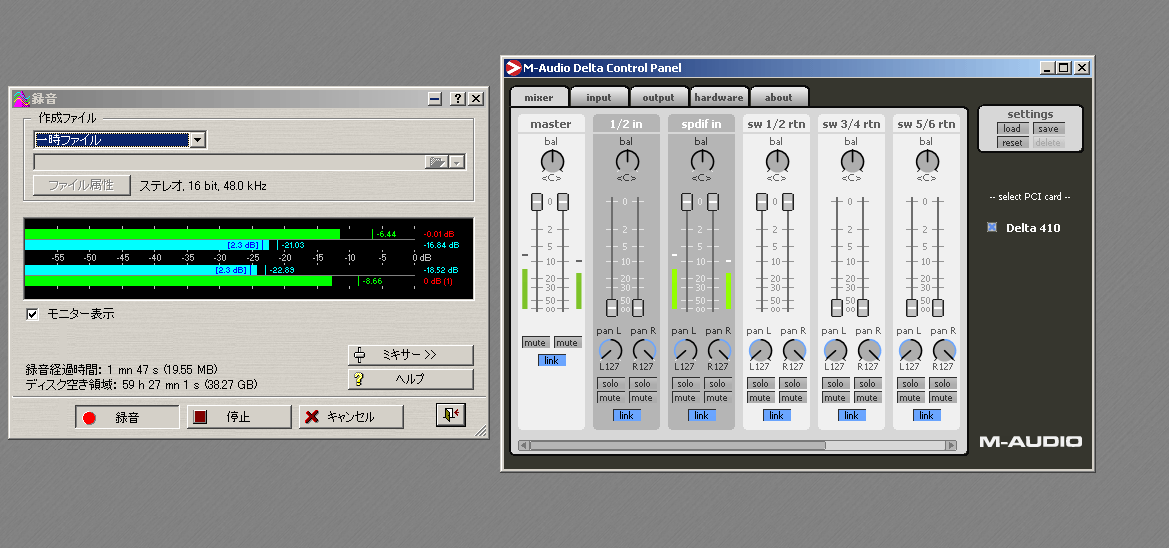Adjust the sw 1/2 rtn bal knob
This screenshot has height=548, width=1169.
[x=777, y=160]
